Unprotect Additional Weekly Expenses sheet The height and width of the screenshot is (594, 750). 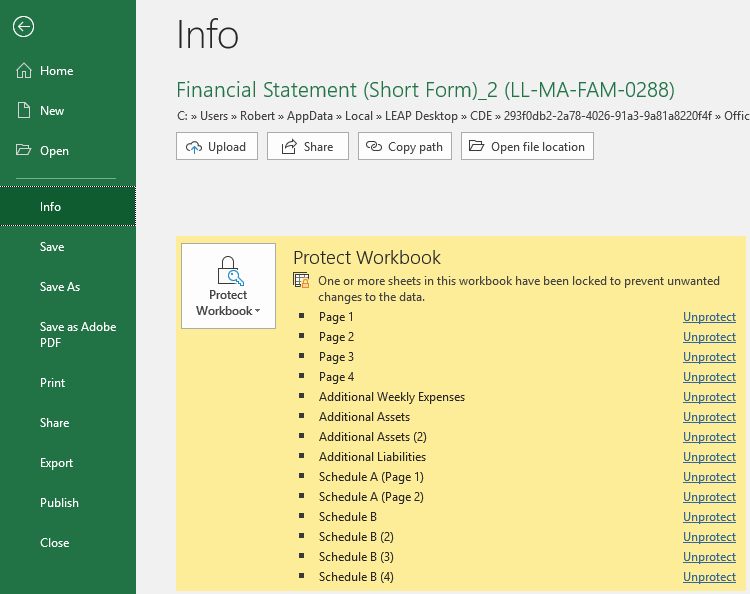pos(709,397)
